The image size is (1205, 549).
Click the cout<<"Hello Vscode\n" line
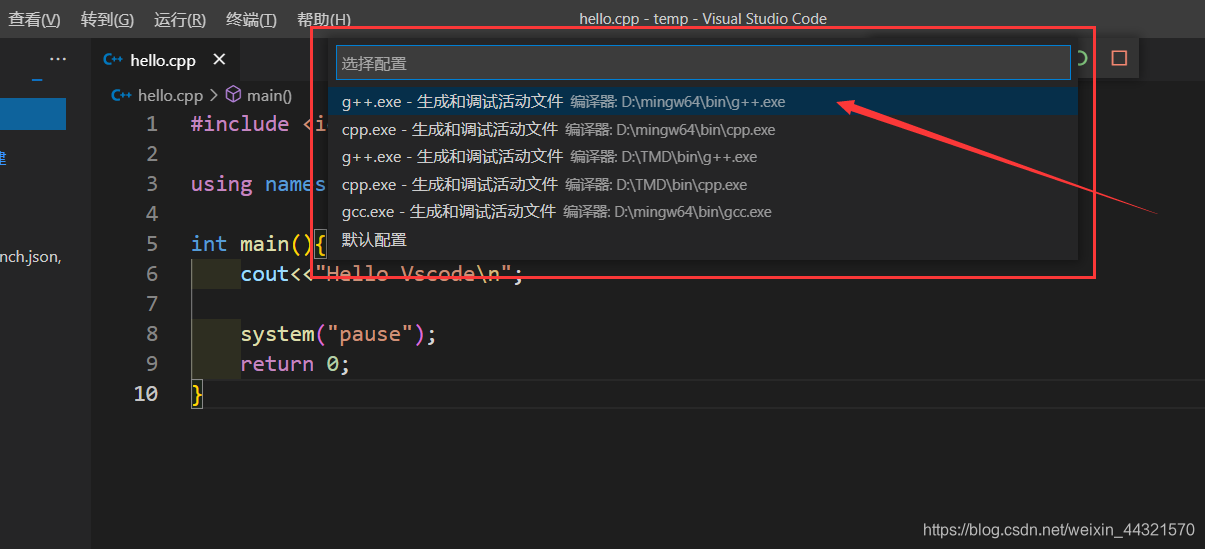tap(382, 274)
